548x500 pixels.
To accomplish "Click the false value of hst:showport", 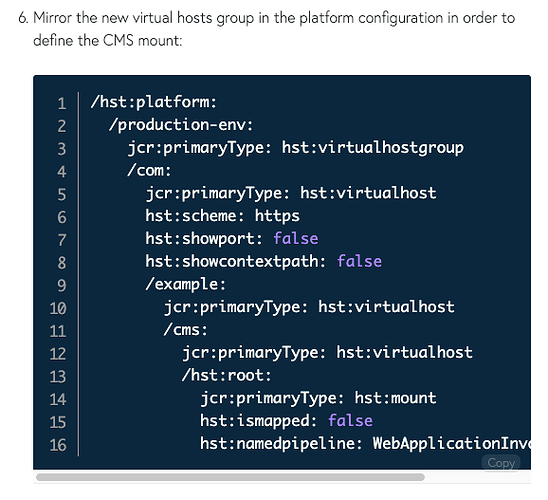I will pos(296,239).
